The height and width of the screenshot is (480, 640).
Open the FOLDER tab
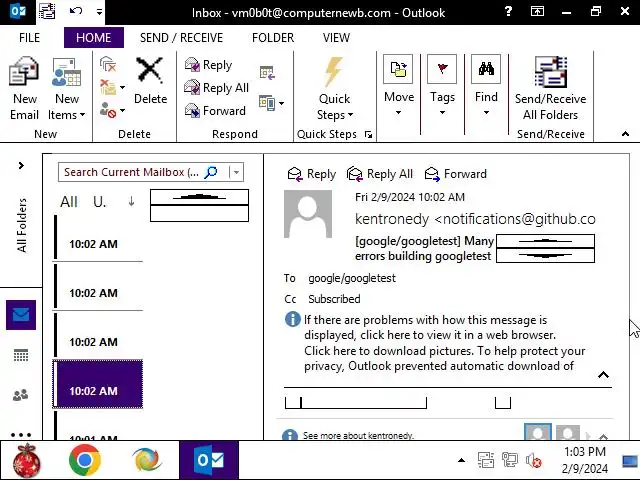point(273,38)
